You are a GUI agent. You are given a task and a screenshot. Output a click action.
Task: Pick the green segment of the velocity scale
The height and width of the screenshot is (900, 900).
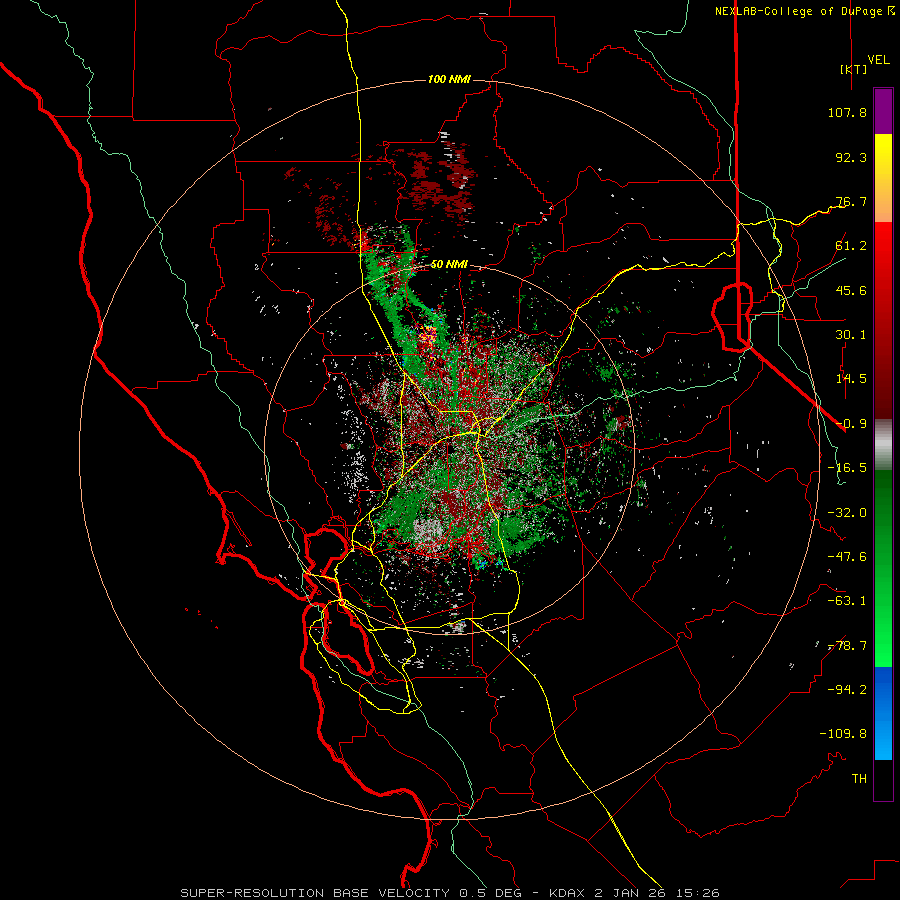pos(883,568)
